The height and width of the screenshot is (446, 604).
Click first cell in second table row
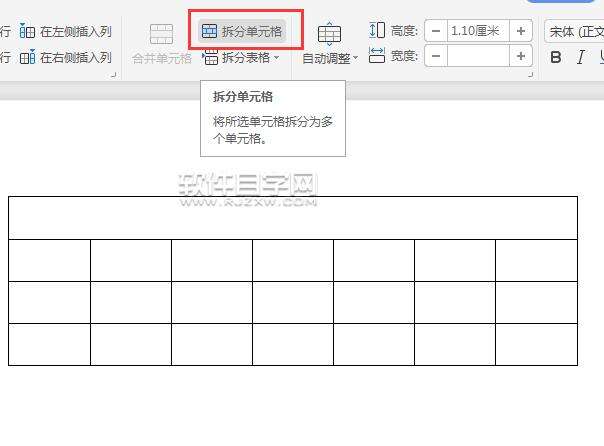pyautogui.click(x=49, y=260)
